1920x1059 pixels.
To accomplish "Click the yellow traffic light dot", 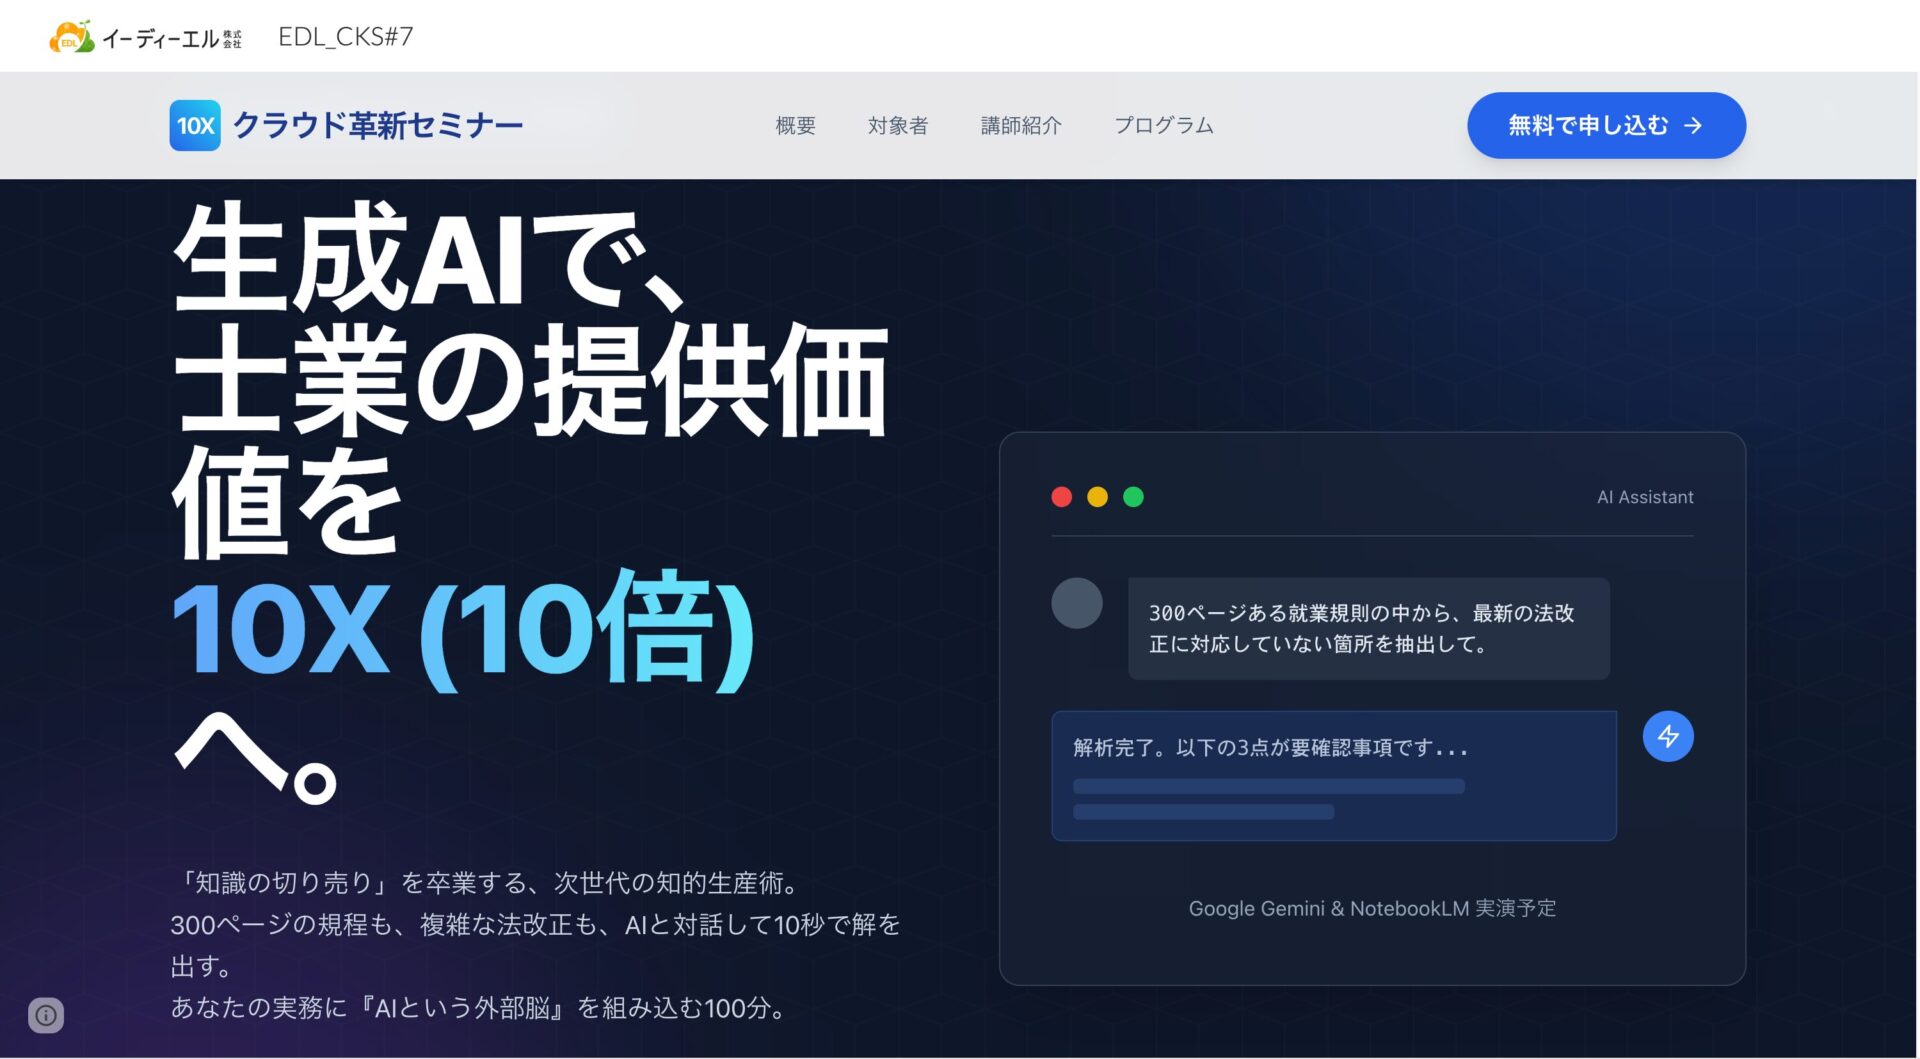I will (1097, 496).
